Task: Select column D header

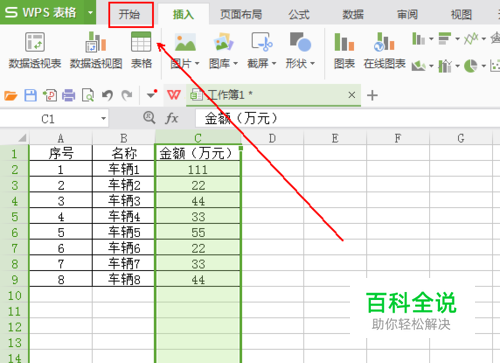Action: pyautogui.click(x=272, y=138)
